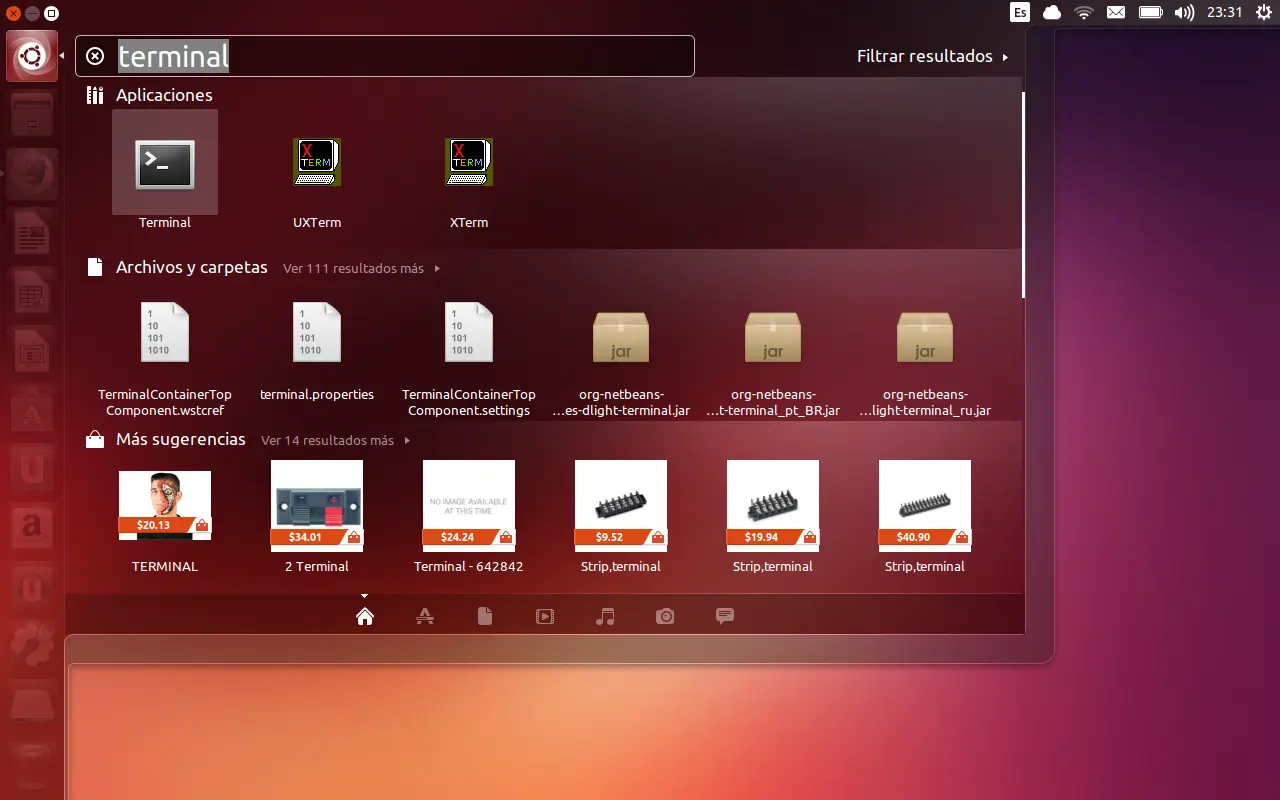Open the cloud sync indicator
1280x800 pixels.
(1052, 12)
